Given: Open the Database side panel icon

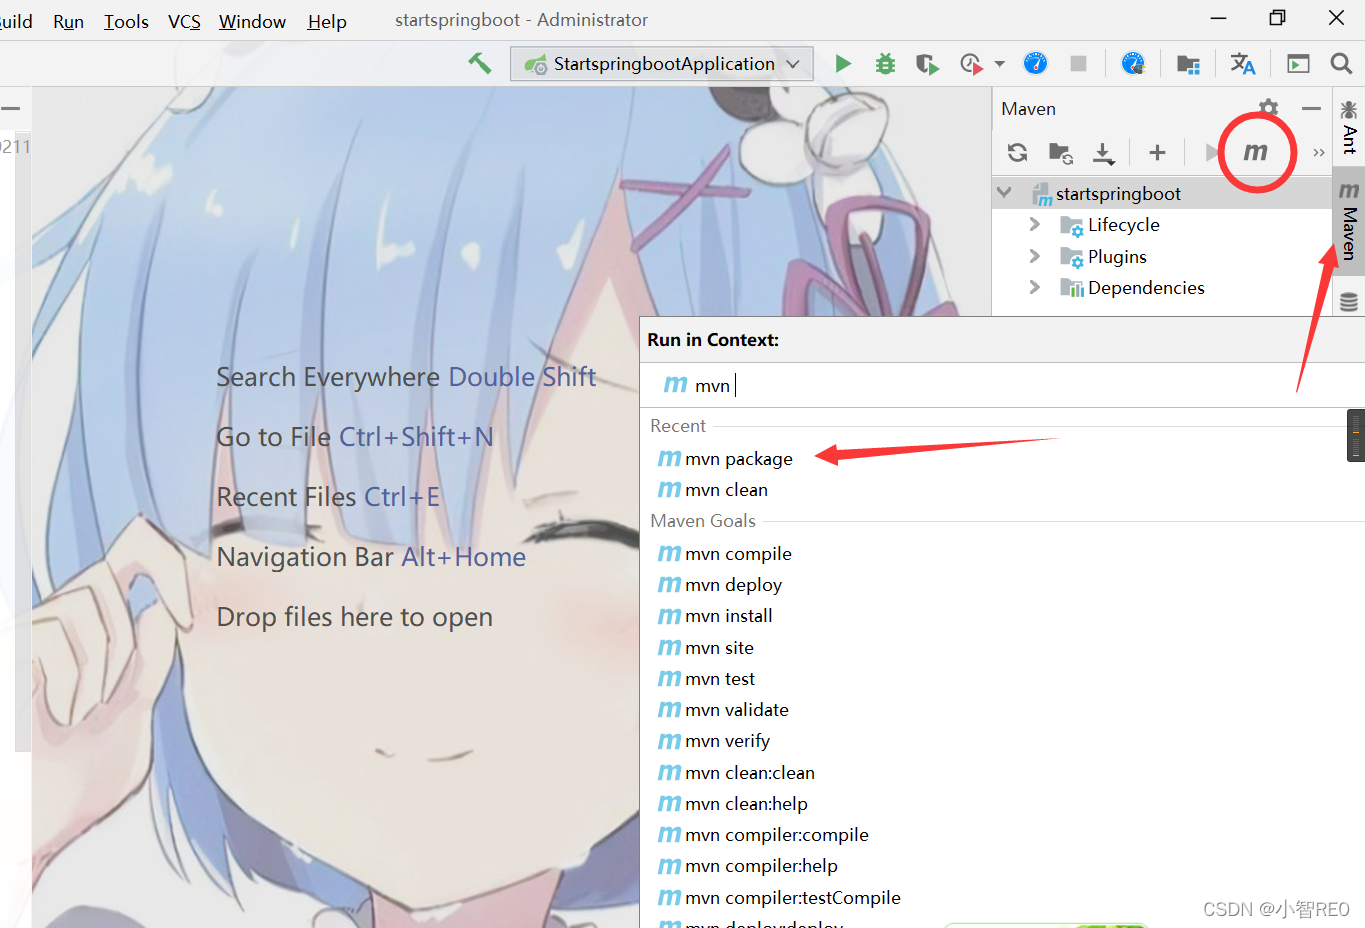Looking at the screenshot, I should click(1349, 301).
